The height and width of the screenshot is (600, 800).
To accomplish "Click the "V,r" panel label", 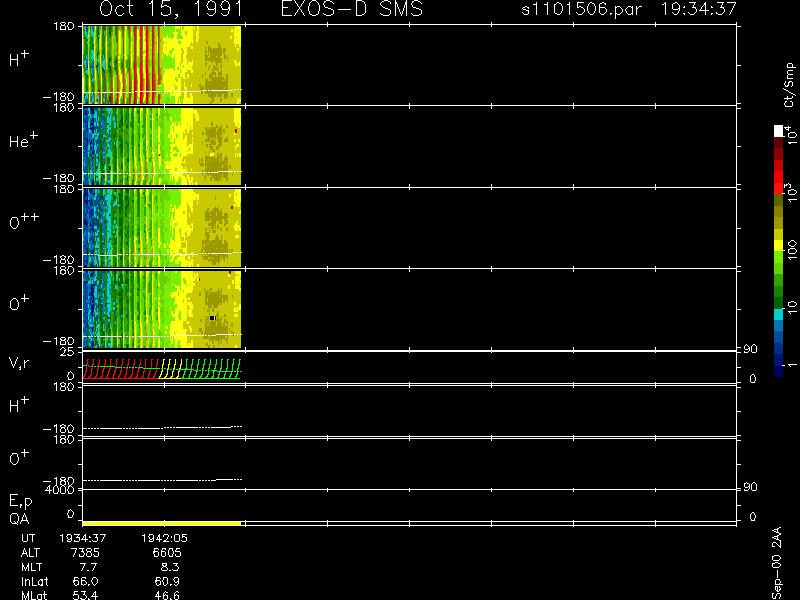I will [19, 363].
